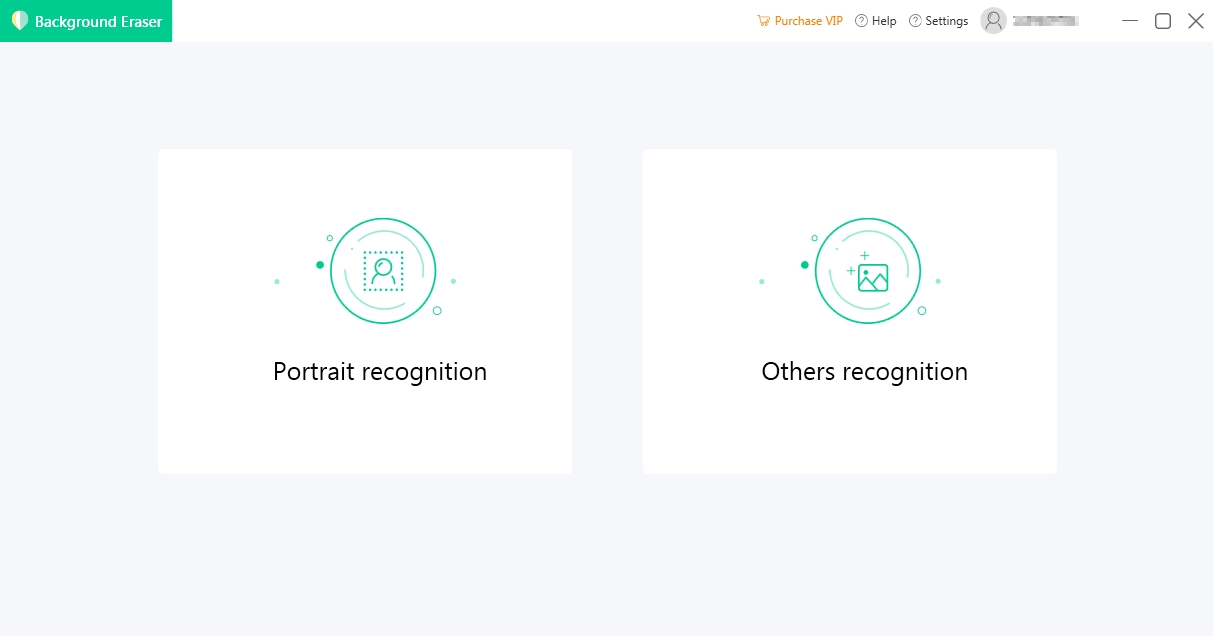Click the Others recognition text label
This screenshot has height=636, width=1213.
click(x=864, y=372)
